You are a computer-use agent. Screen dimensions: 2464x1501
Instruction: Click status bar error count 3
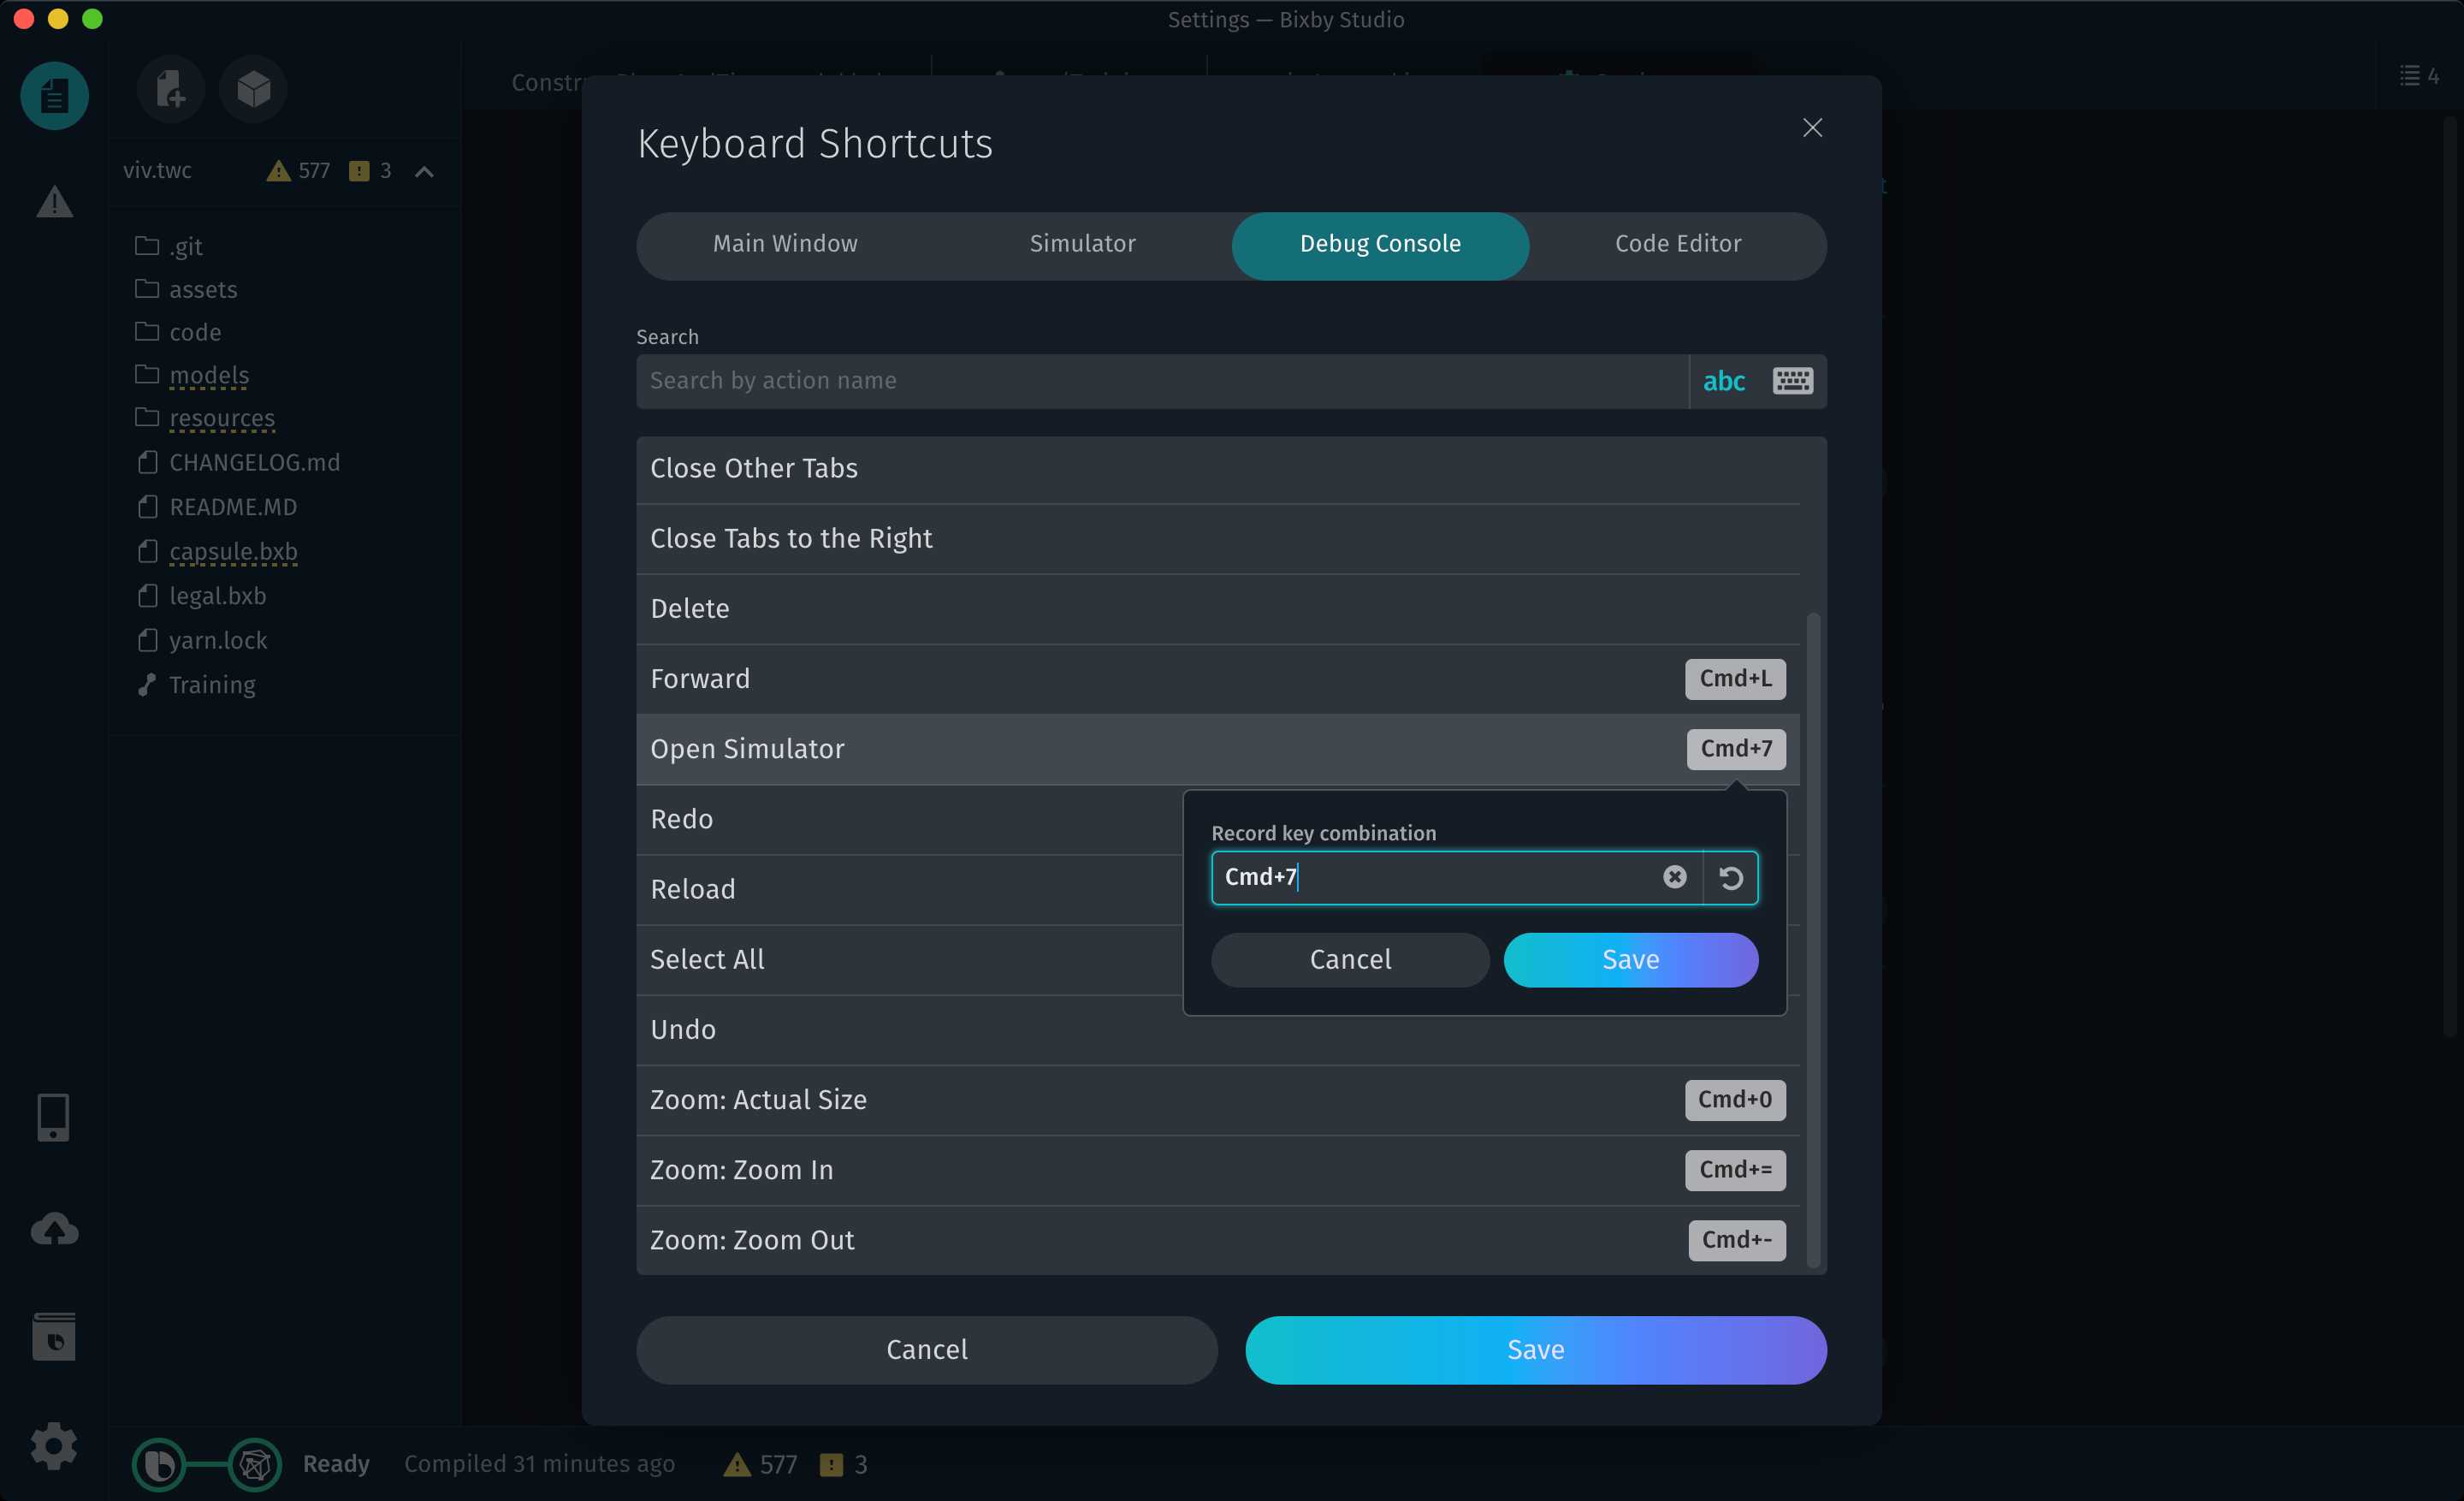coord(843,1465)
